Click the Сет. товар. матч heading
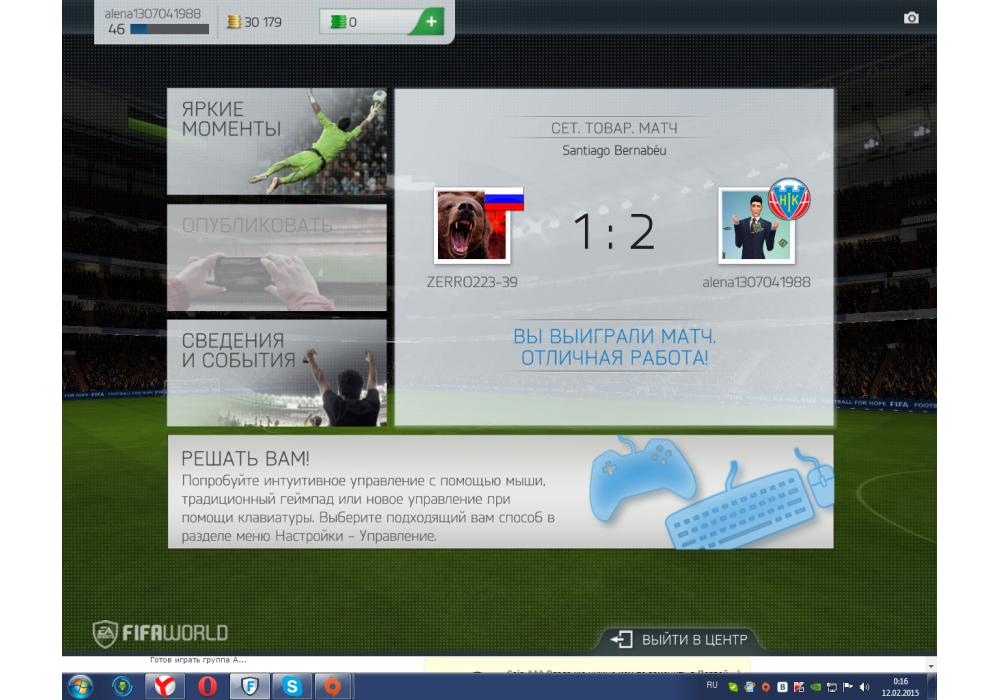This screenshot has width=1000, height=700. pos(614,128)
